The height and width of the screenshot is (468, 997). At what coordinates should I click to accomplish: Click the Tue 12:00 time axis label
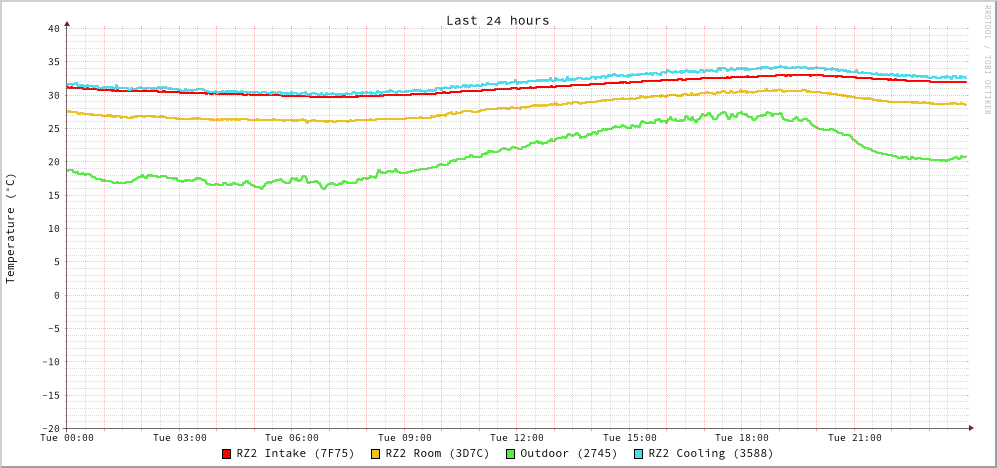point(517,438)
